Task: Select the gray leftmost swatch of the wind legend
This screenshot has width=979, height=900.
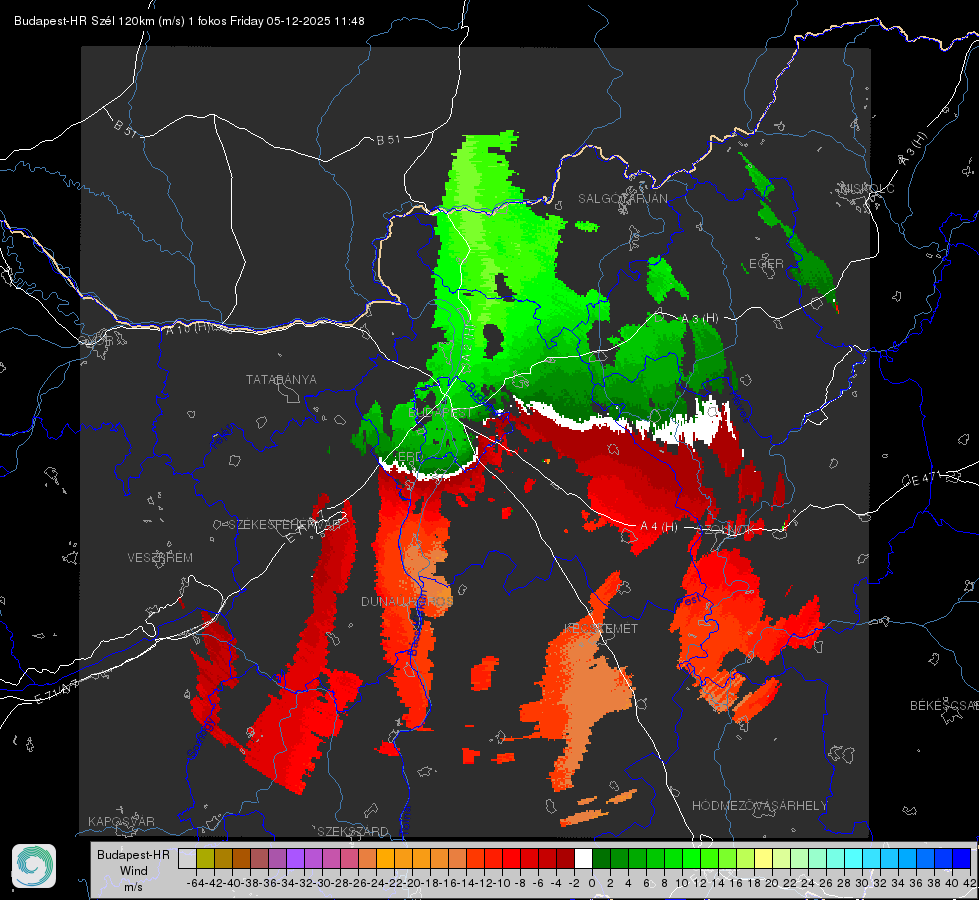Action: click(x=187, y=859)
